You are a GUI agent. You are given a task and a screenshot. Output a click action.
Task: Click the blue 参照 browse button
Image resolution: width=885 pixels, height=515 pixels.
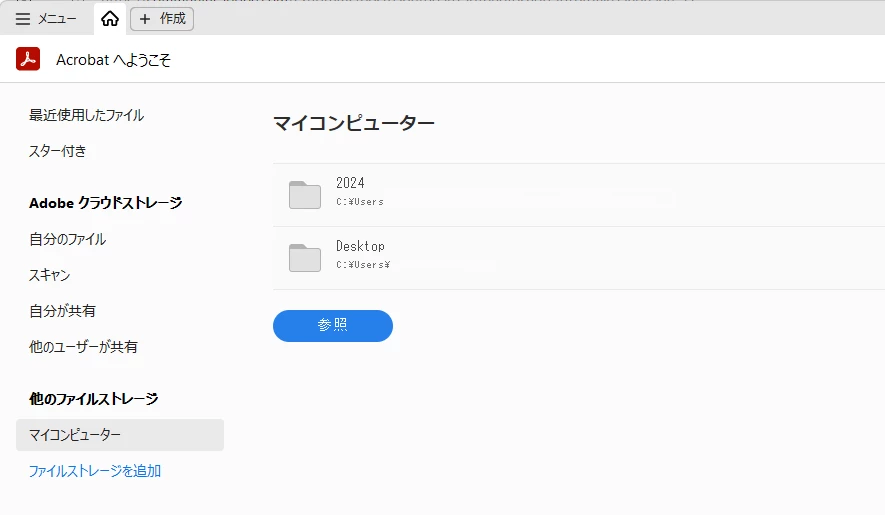click(x=333, y=326)
